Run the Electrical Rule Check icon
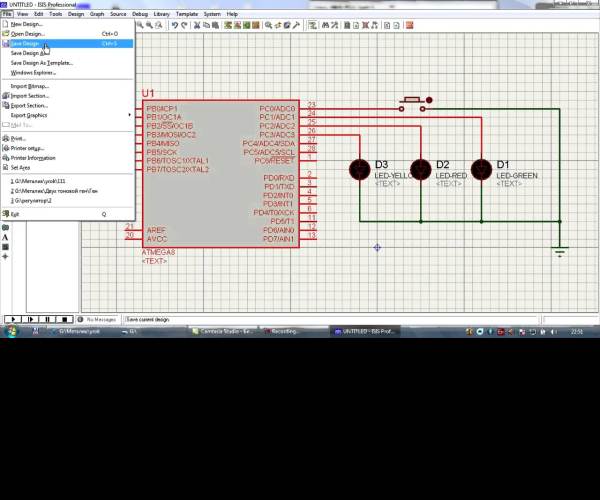 [396, 25]
